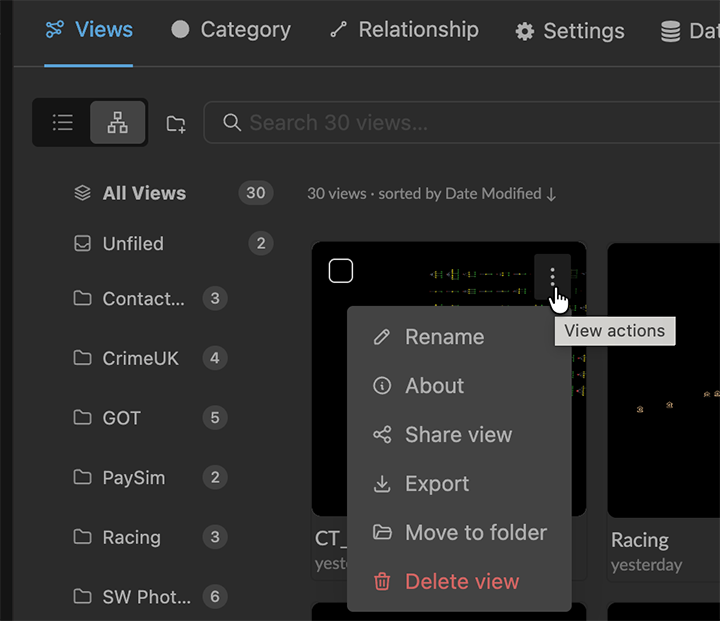Click the download icon beside Export

pyautogui.click(x=382, y=484)
